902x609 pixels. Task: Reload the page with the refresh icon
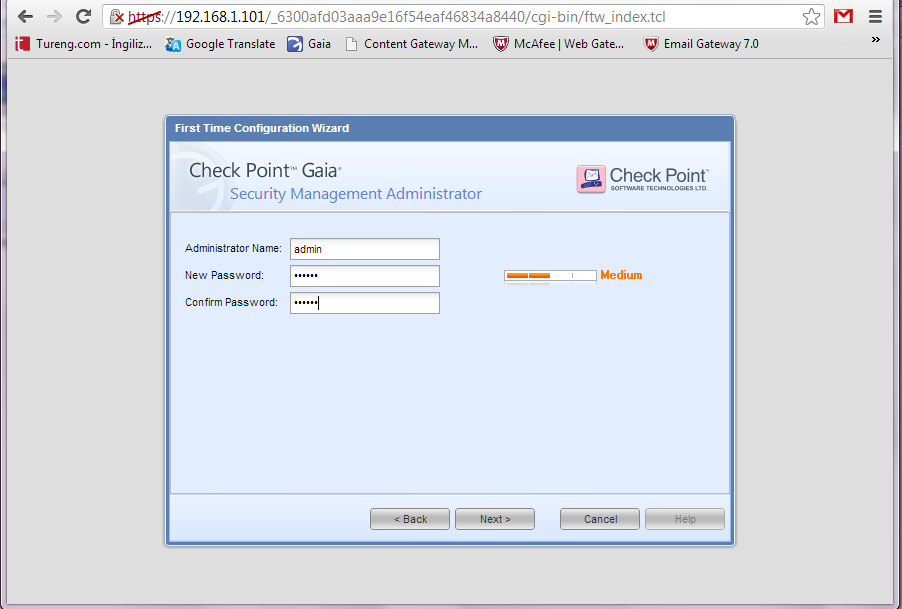tap(84, 17)
